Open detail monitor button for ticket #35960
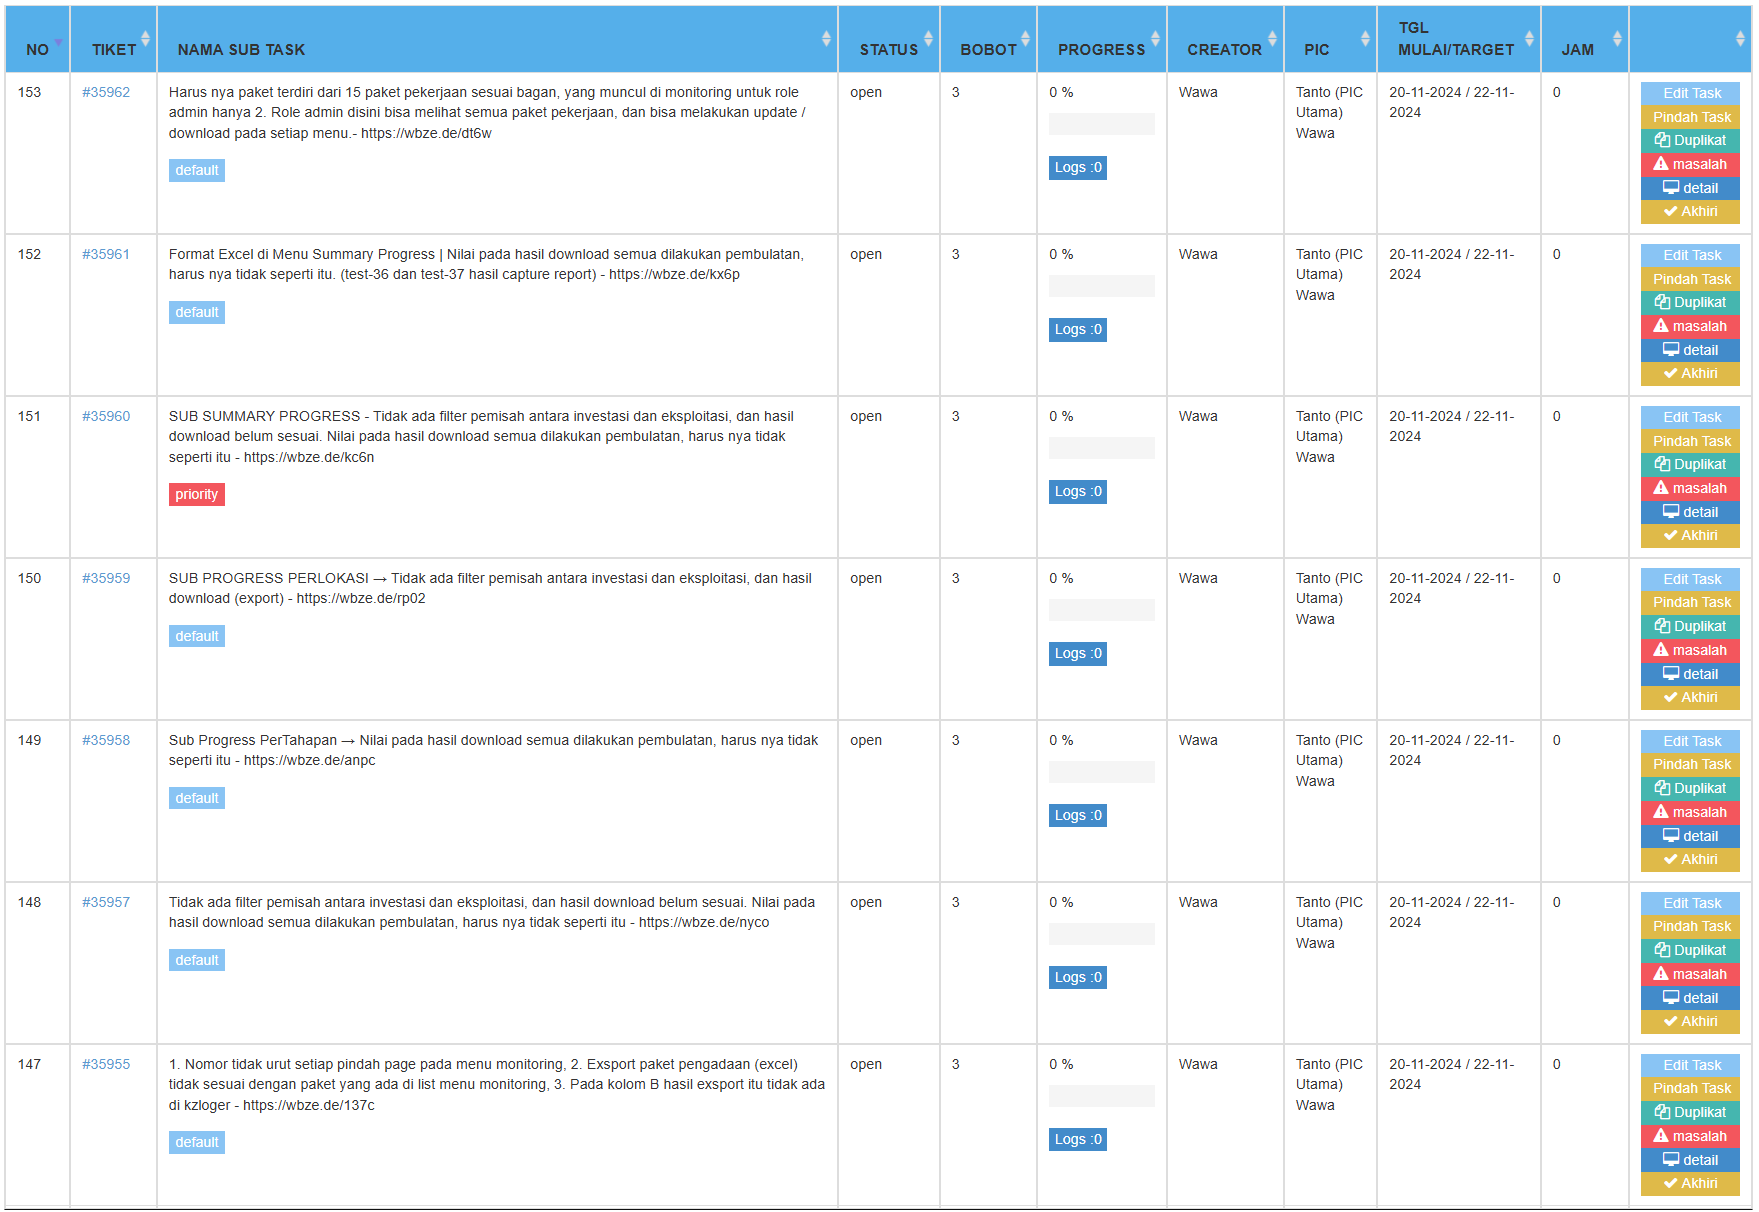Viewport: 1759px width, 1212px height. pyautogui.click(x=1689, y=512)
